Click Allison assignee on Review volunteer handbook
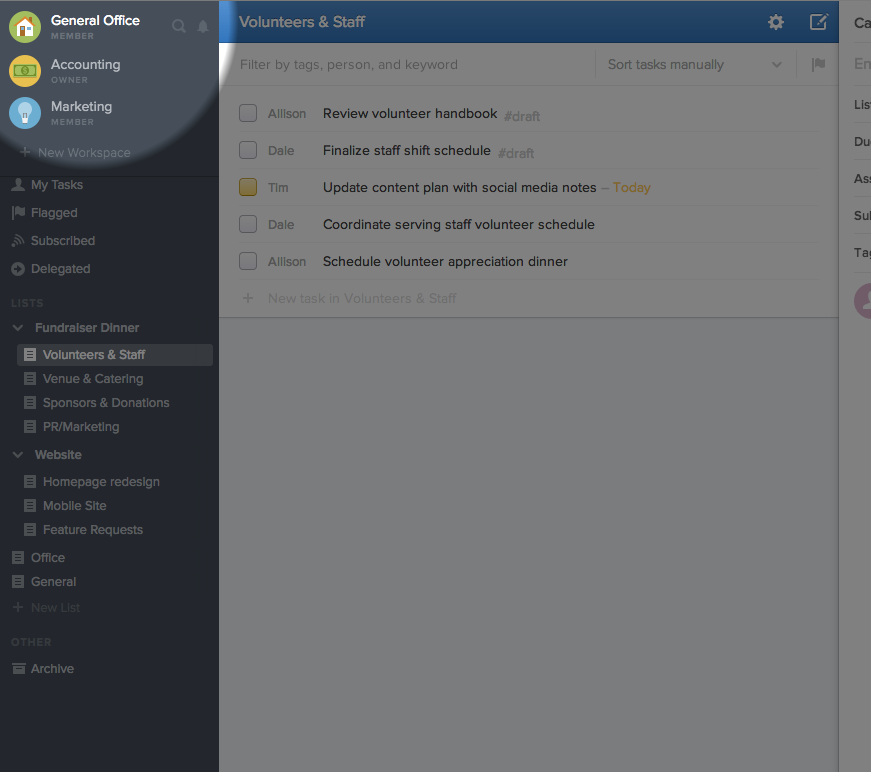This screenshot has height=772, width=871. [x=287, y=113]
